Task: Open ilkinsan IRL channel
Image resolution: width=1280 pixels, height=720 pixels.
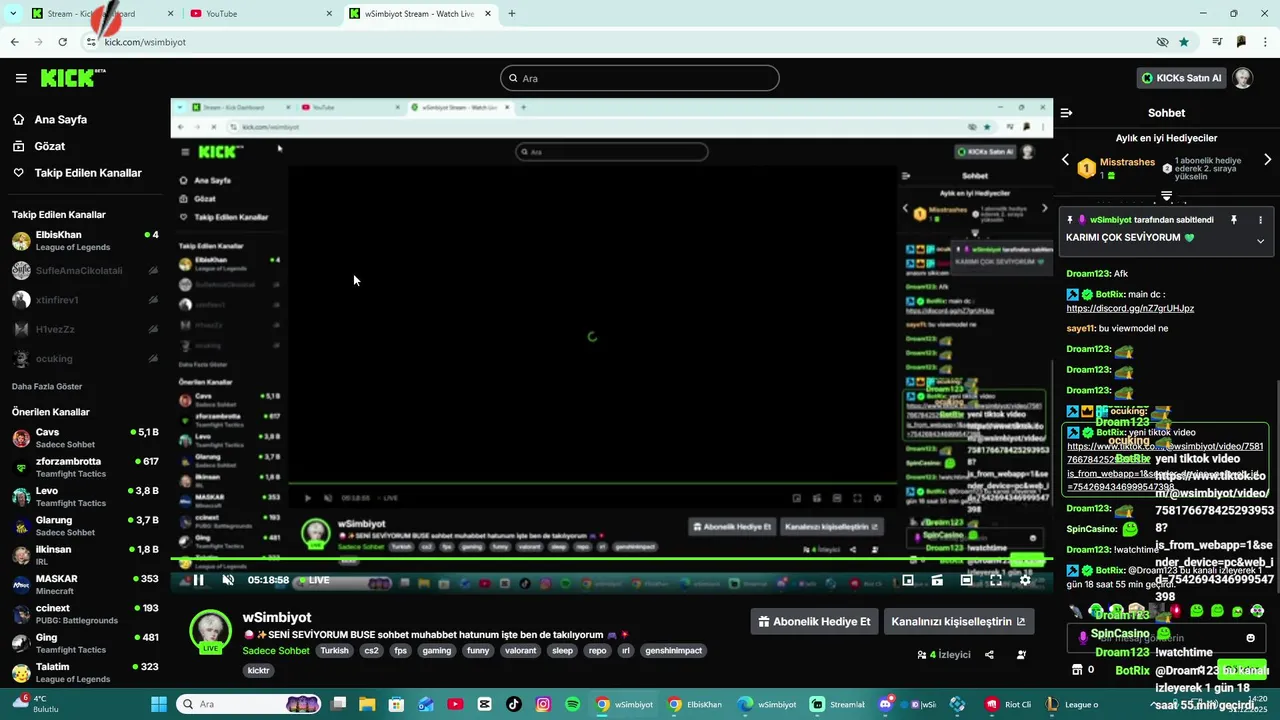Action: (84, 555)
